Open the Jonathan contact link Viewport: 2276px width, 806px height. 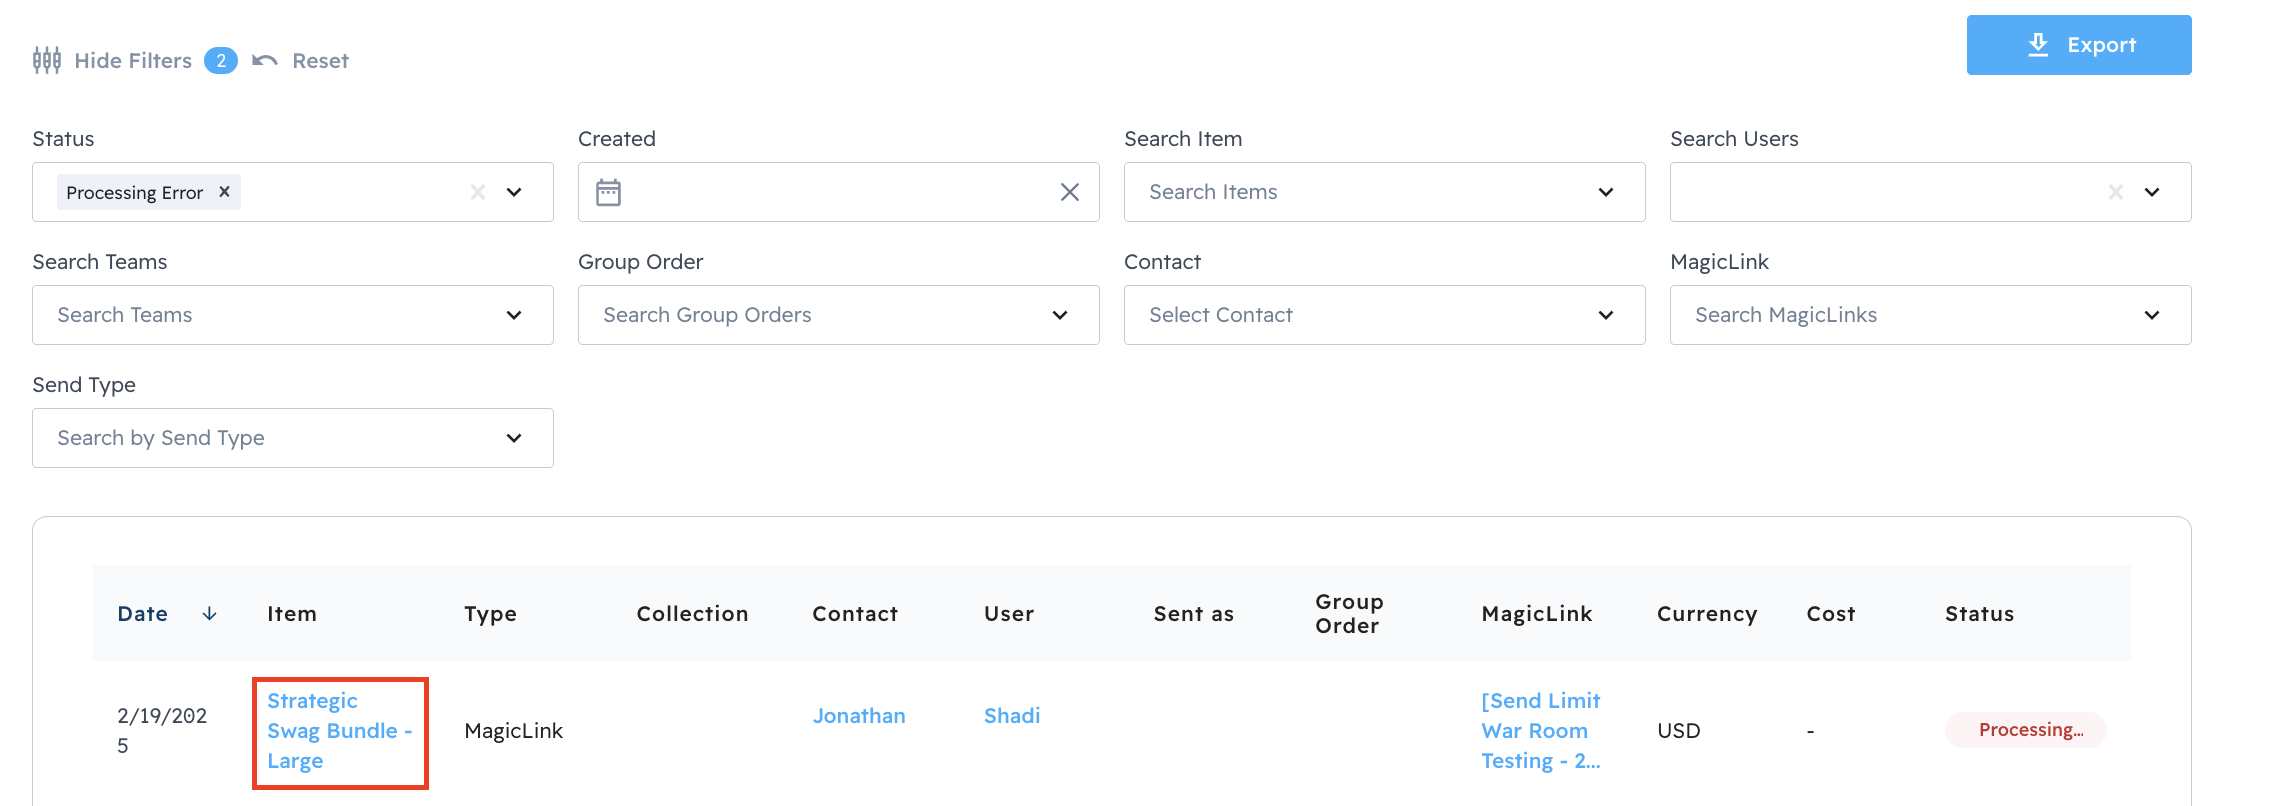click(x=858, y=716)
